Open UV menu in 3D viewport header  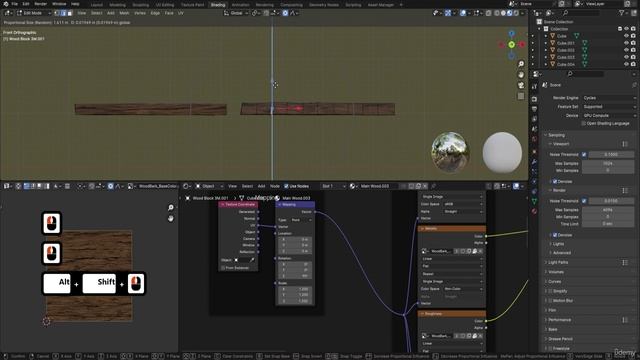click(180, 13)
